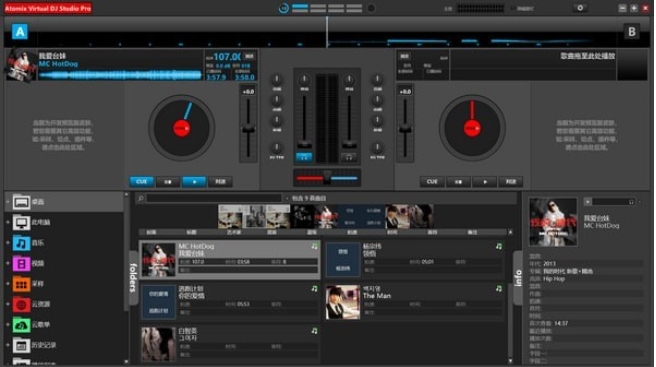
Task: Toggle deck B headphone monitor button
Action: point(348,157)
